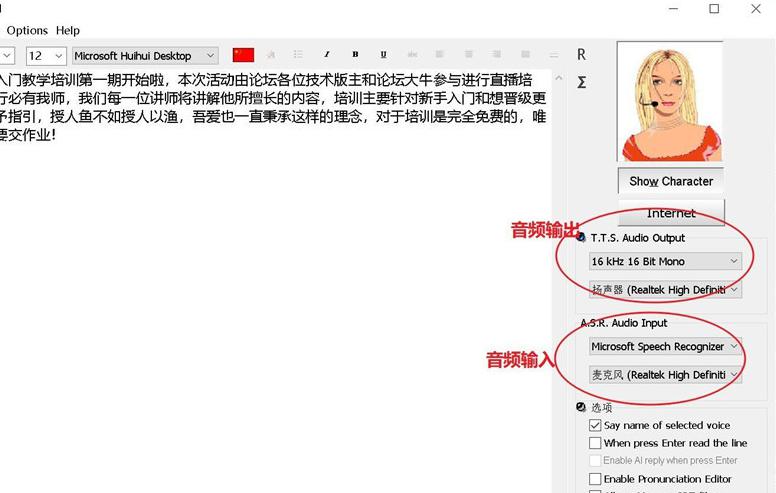
Task: Click the Sigma symbol icon
Action: tap(581, 82)
